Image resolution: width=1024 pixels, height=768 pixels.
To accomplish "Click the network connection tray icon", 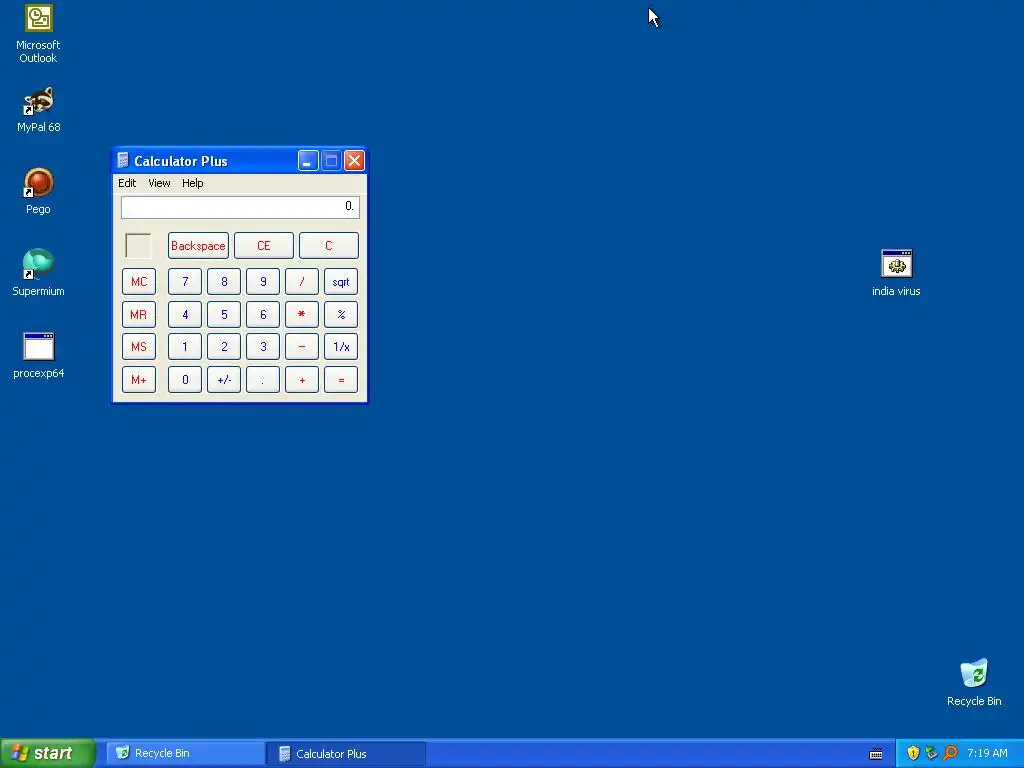I will (931, 753).
